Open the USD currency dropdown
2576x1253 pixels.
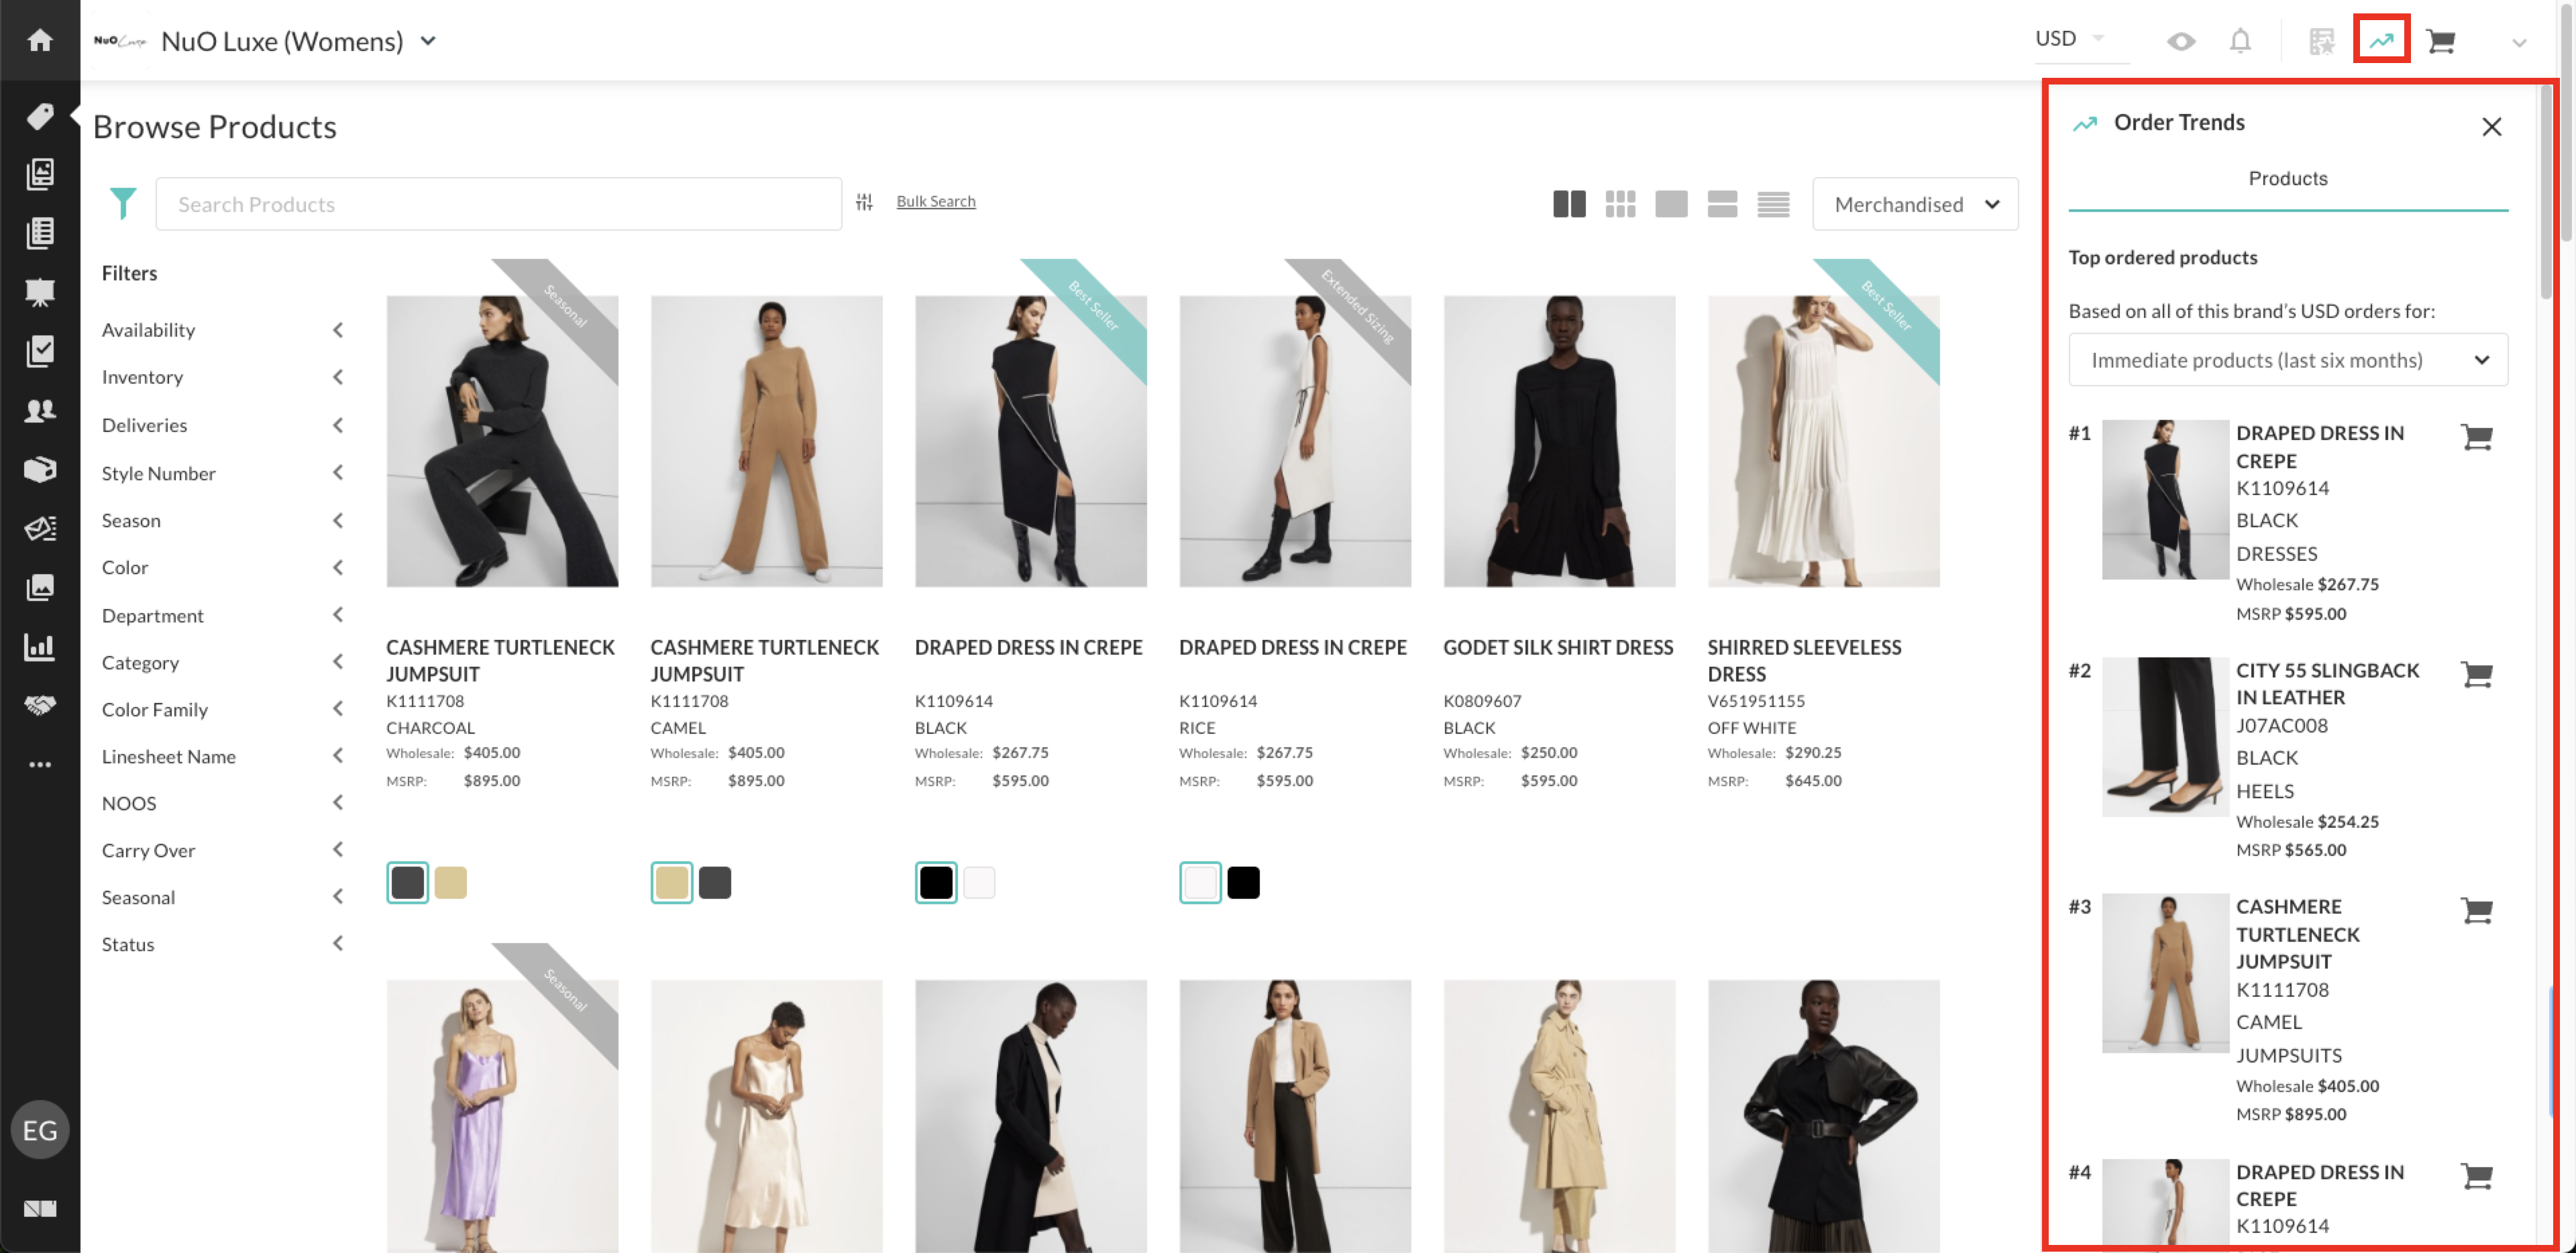click(x=2082, y=39)
